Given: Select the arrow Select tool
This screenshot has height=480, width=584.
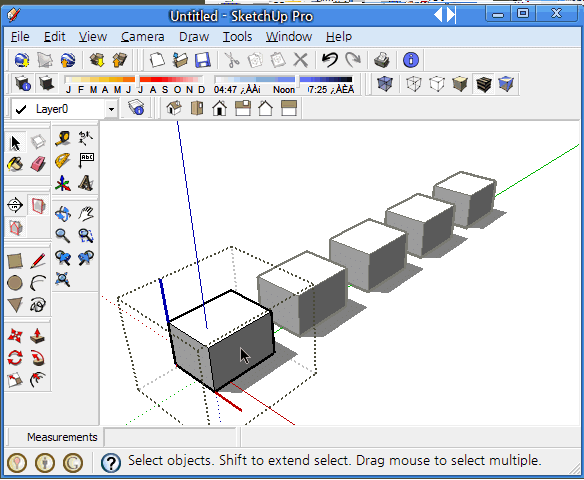Looking at the screenshot, I should pyautogui.click(x=15, y=143).
